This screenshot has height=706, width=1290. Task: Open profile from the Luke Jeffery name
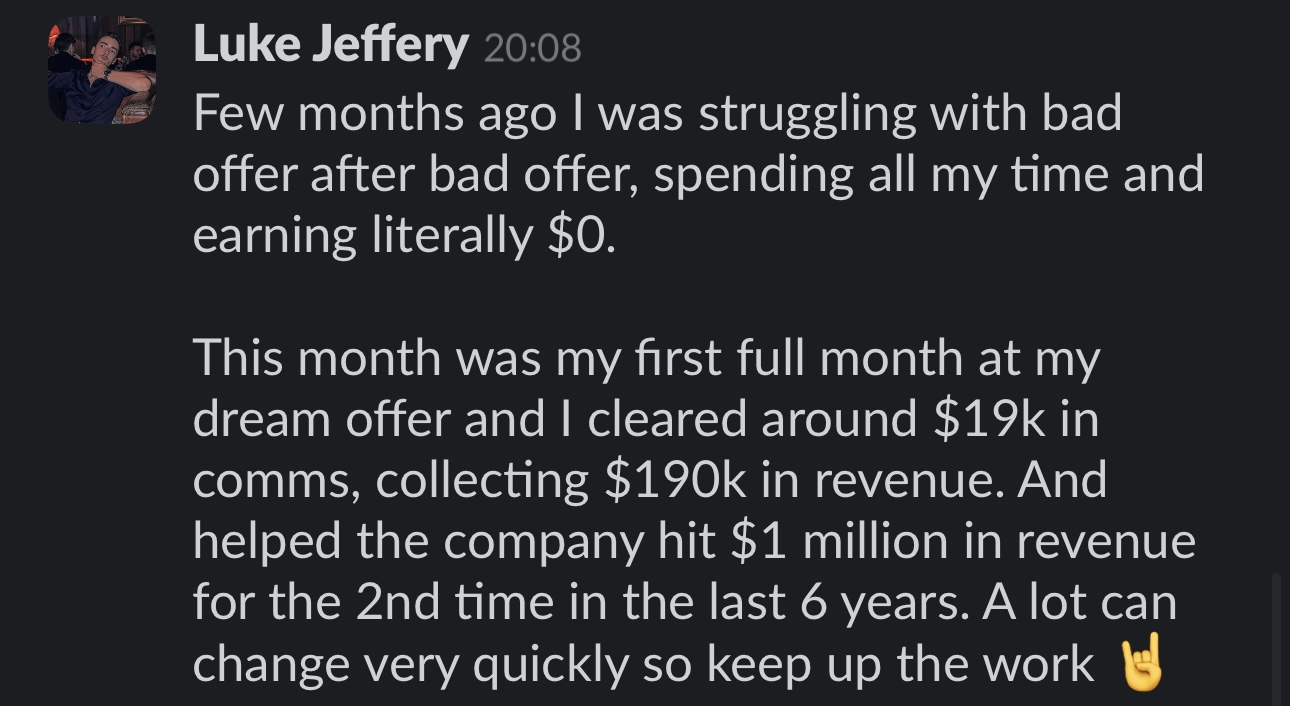coord(330,45)
